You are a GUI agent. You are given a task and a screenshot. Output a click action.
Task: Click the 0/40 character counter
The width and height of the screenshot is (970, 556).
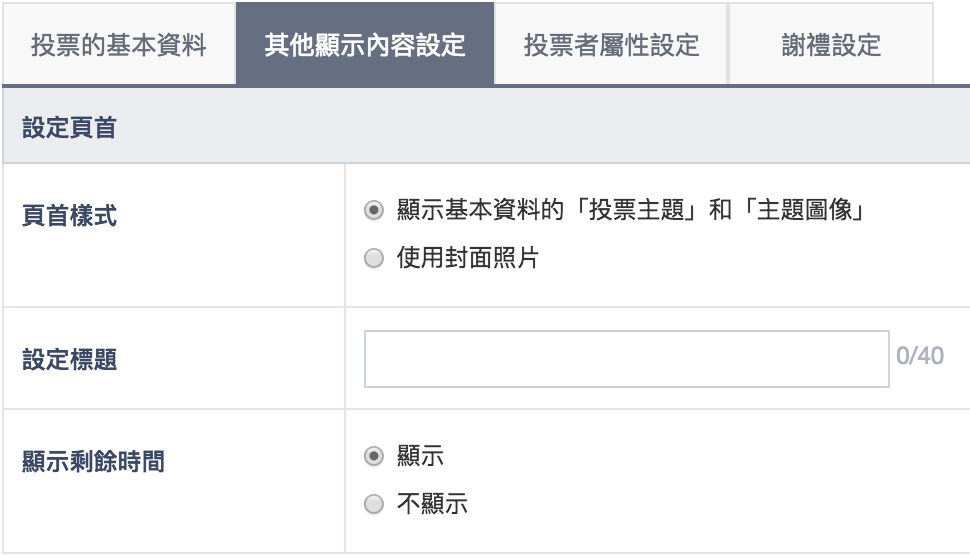(x=920, y=357)
